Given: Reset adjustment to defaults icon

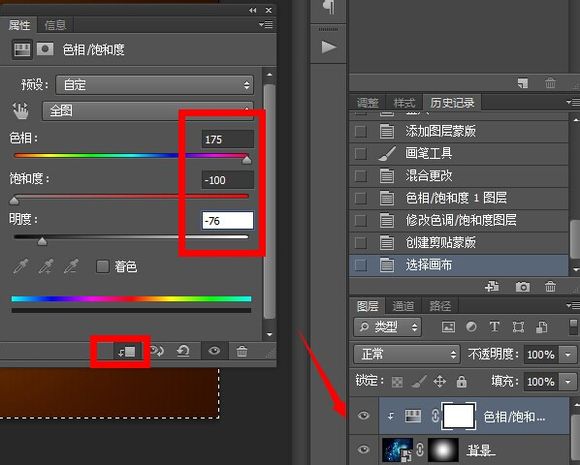Looking at the screenshot, I should point(183,351).
